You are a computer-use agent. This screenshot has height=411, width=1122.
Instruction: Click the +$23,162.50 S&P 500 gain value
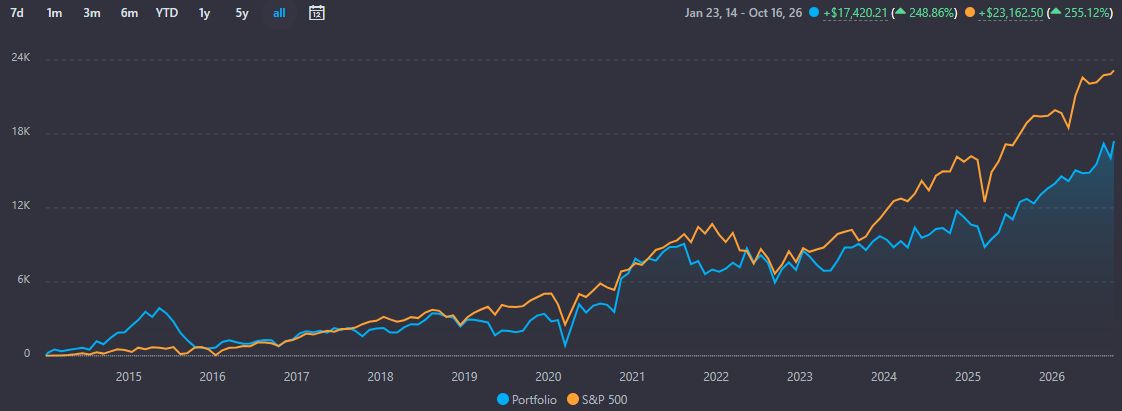1010,13
